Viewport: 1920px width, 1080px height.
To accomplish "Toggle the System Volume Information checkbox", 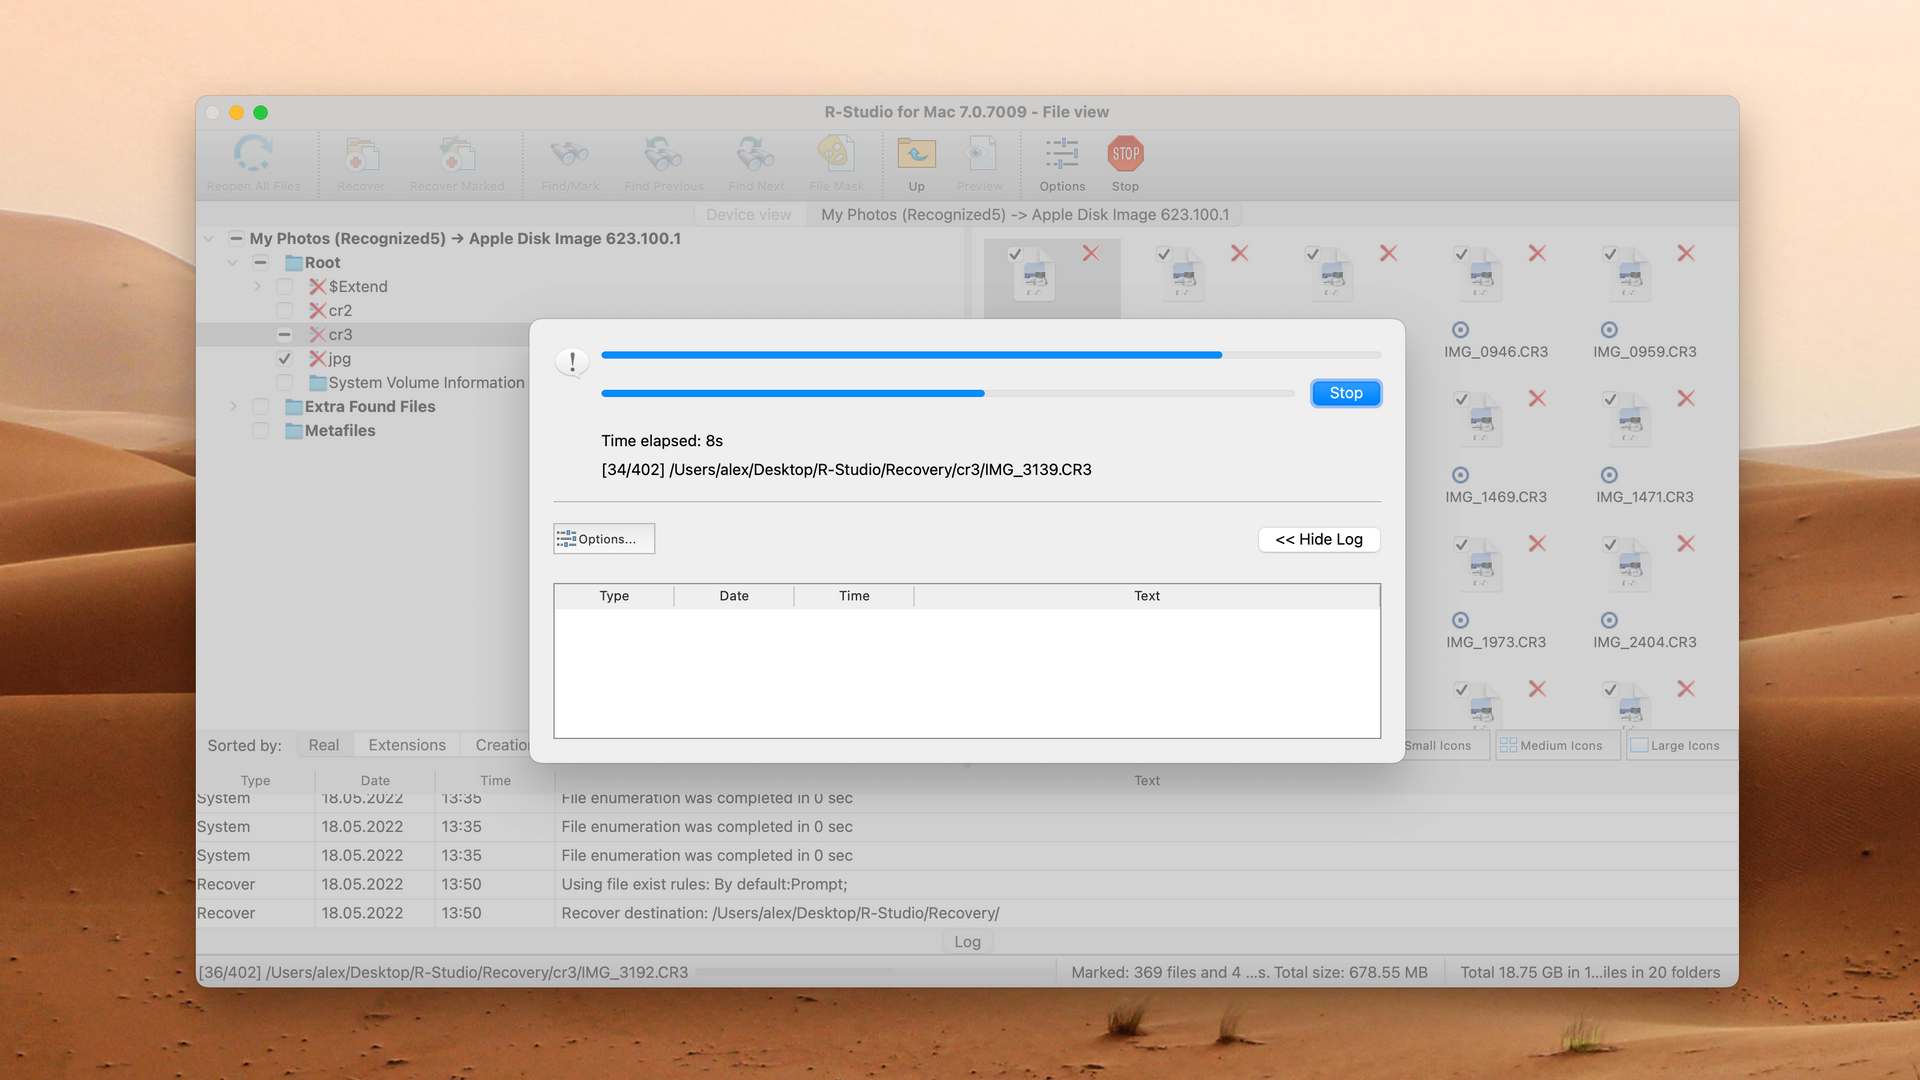I will [x=285, y=383].
